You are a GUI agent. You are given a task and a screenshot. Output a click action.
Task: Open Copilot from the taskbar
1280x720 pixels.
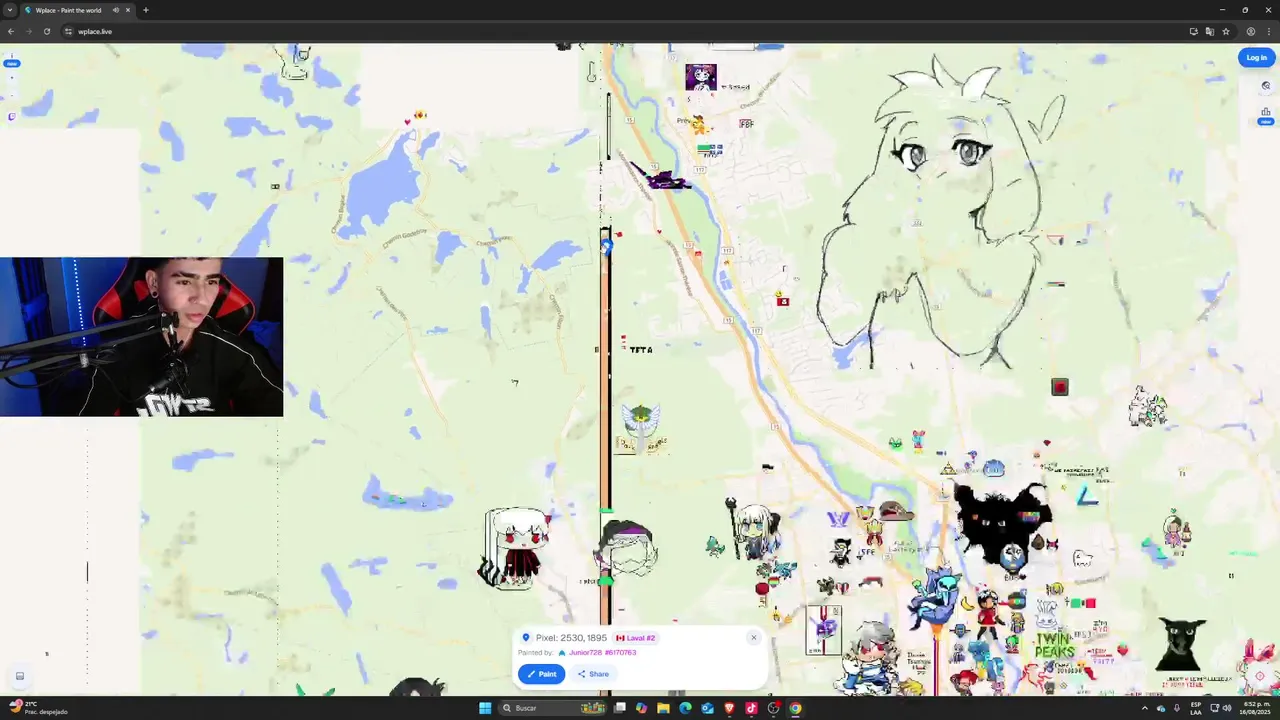tap(641, 708)
